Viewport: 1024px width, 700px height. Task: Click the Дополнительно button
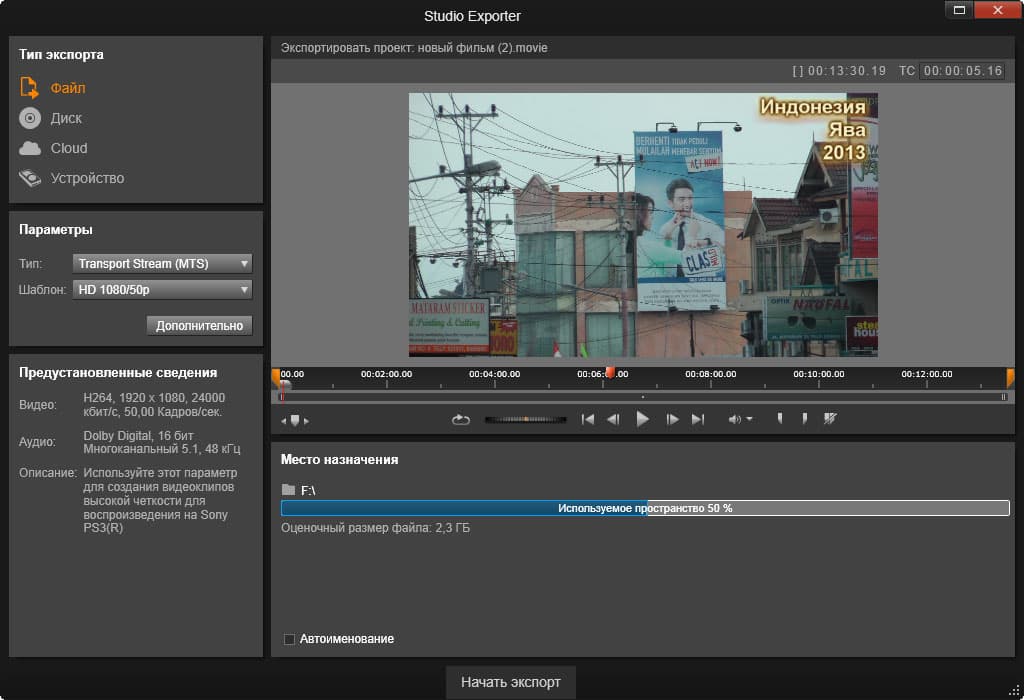pyautogui.click(x=199, y=325)
